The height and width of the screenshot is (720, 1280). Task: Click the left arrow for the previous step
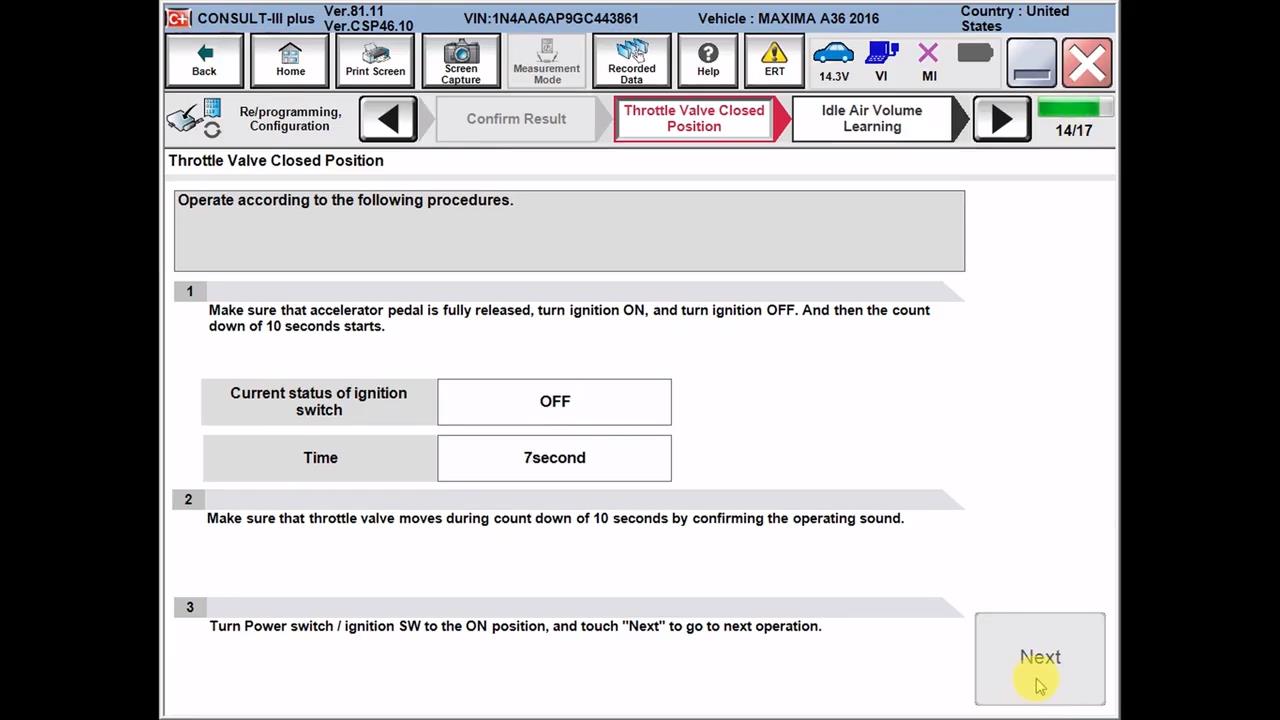388,119
